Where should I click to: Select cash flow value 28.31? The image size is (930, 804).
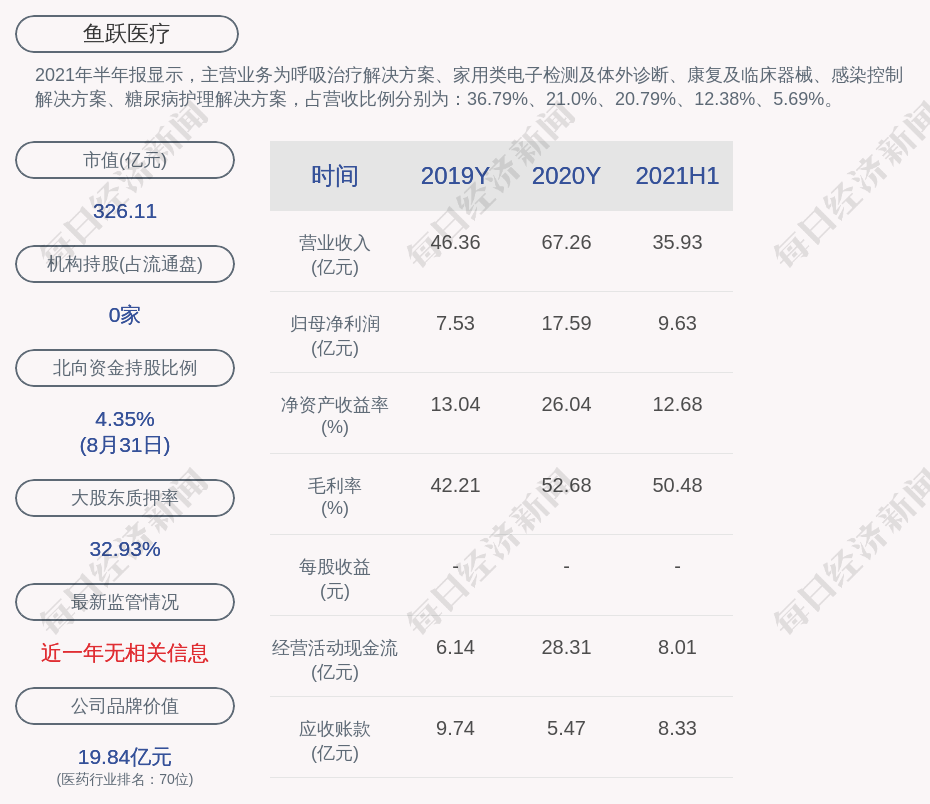pyautogui.click(x=566, y=647)
